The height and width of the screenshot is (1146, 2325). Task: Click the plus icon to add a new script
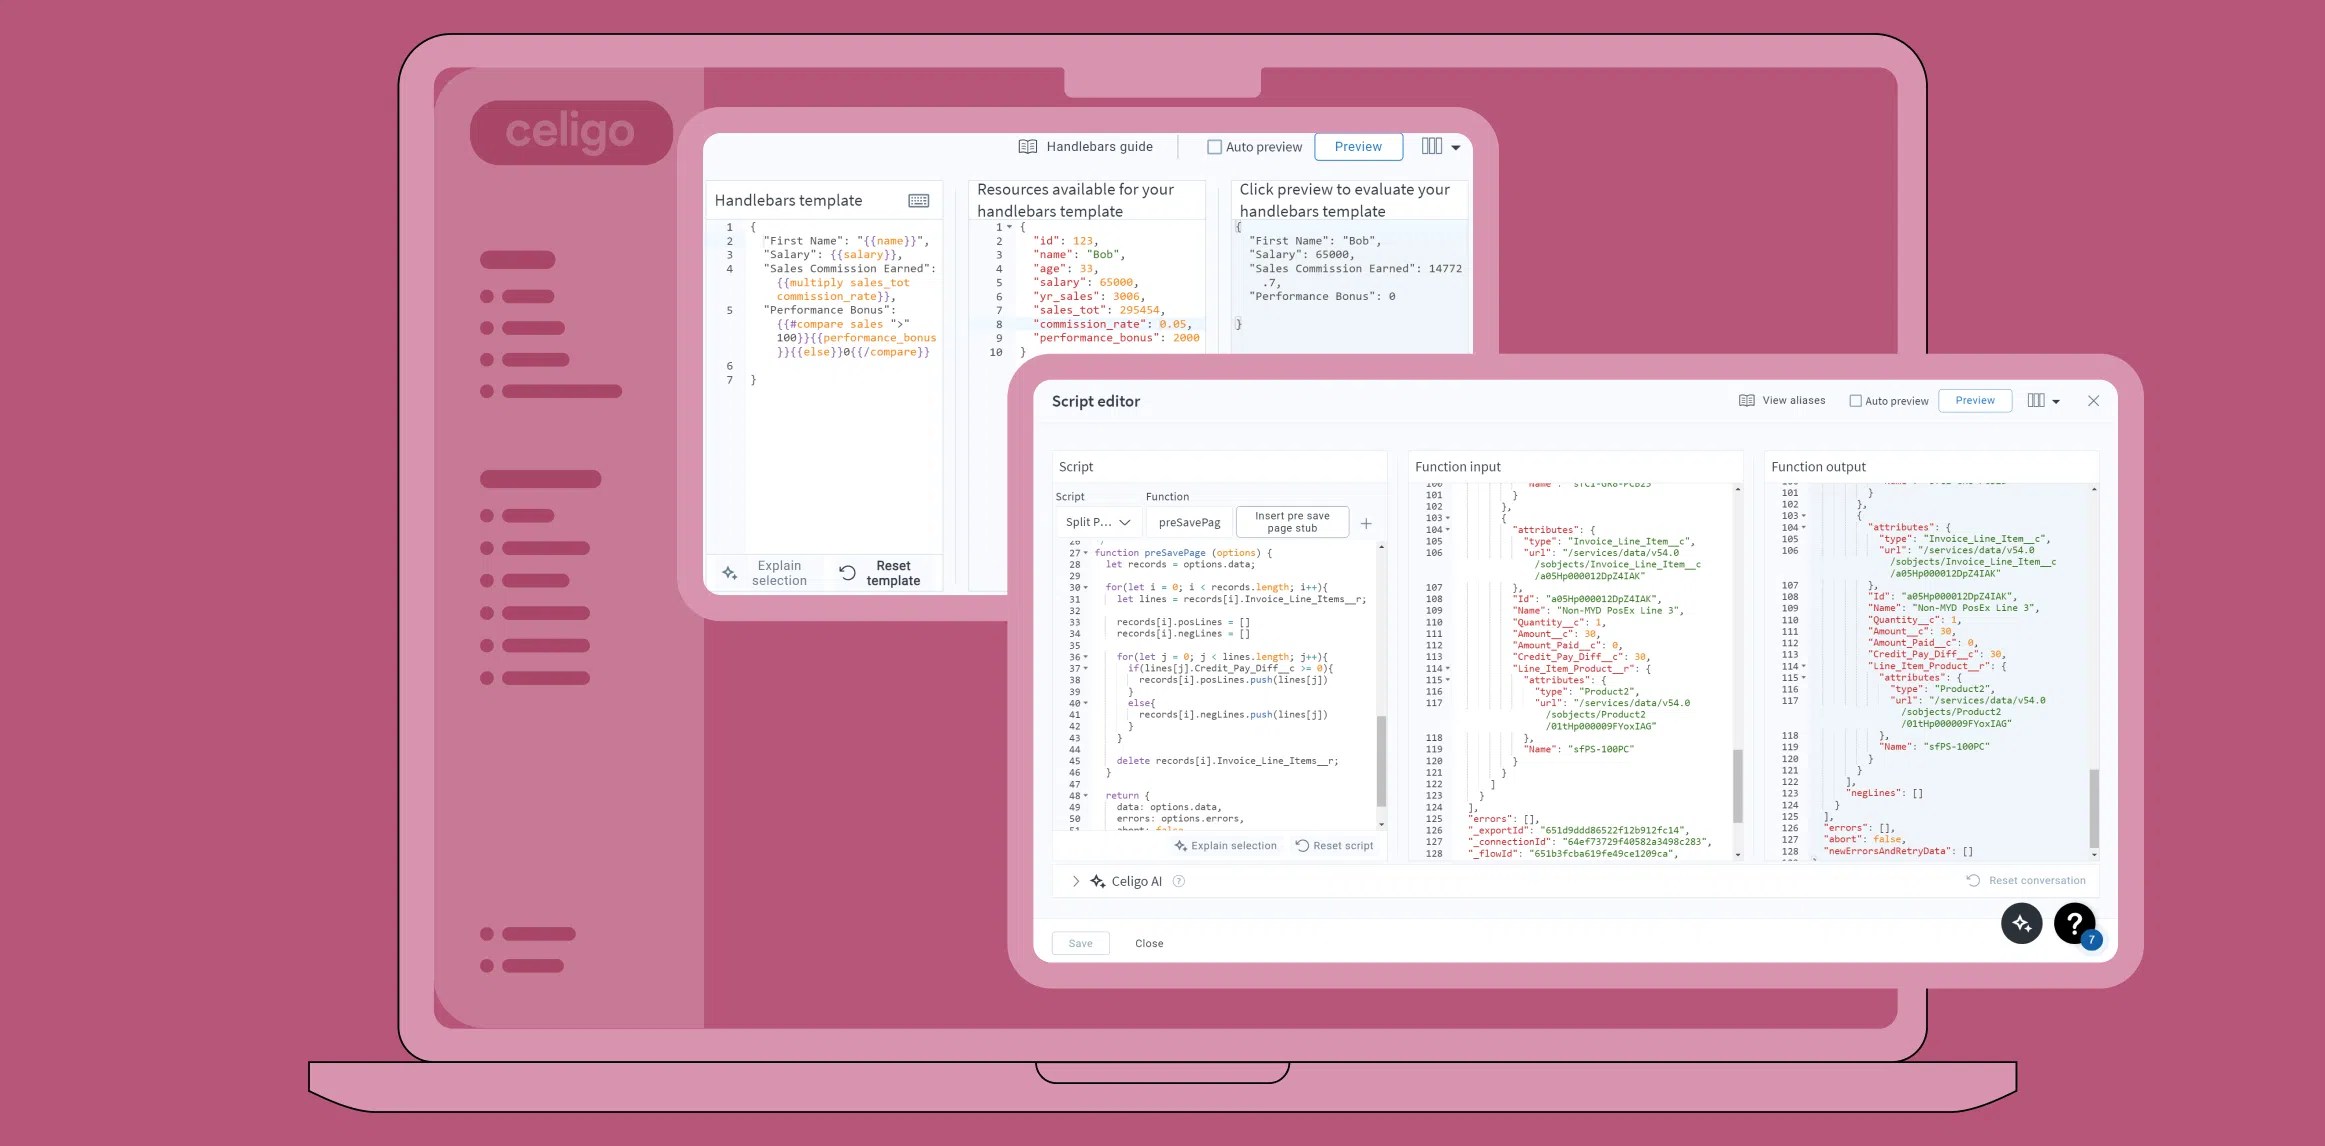click(x=1366, y=522)
